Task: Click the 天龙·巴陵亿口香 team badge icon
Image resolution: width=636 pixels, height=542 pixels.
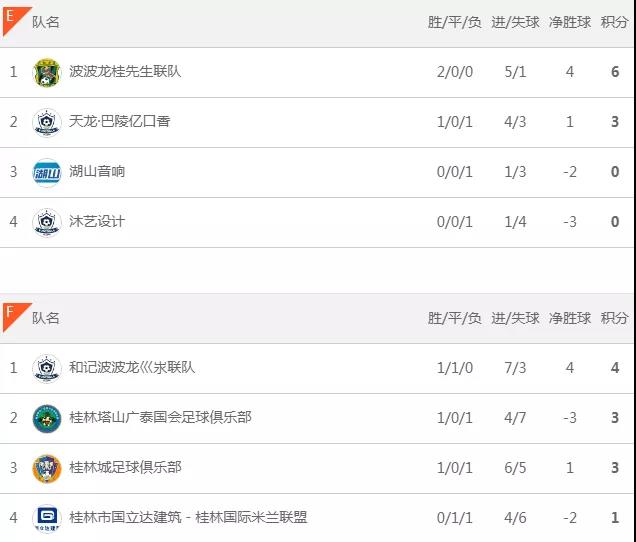Action: tap(47, 122)
